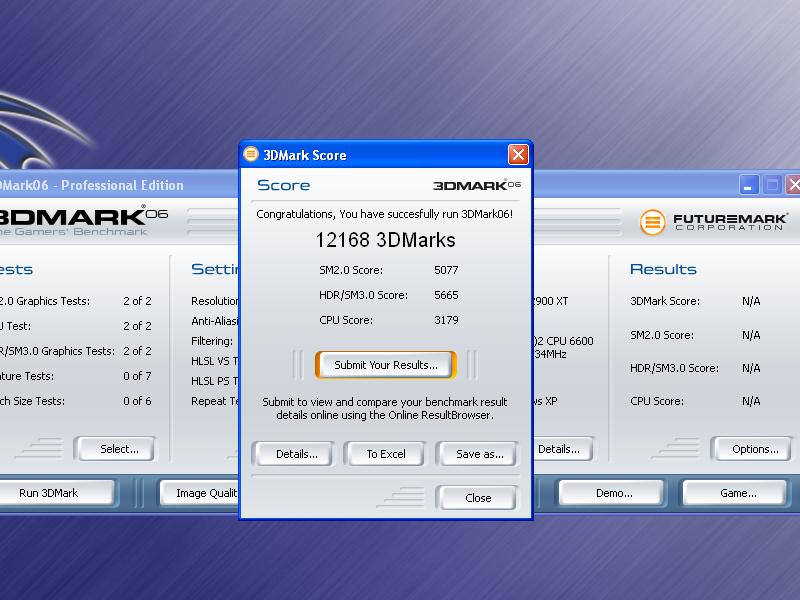
Task: Click the Congratulations message text
Action: (x=384, y=214)
